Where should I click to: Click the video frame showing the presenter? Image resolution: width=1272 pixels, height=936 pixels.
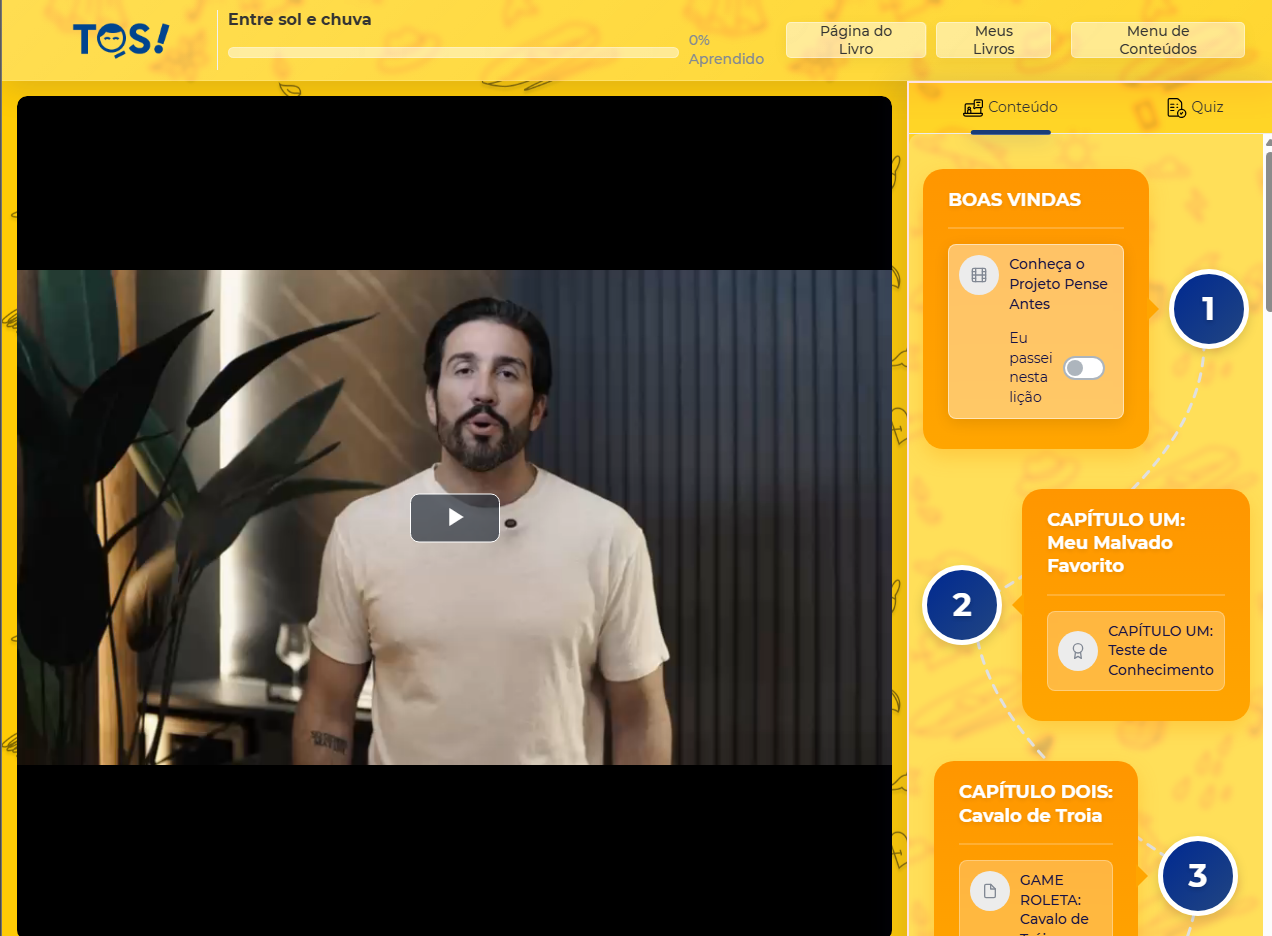tap(454, 517)
